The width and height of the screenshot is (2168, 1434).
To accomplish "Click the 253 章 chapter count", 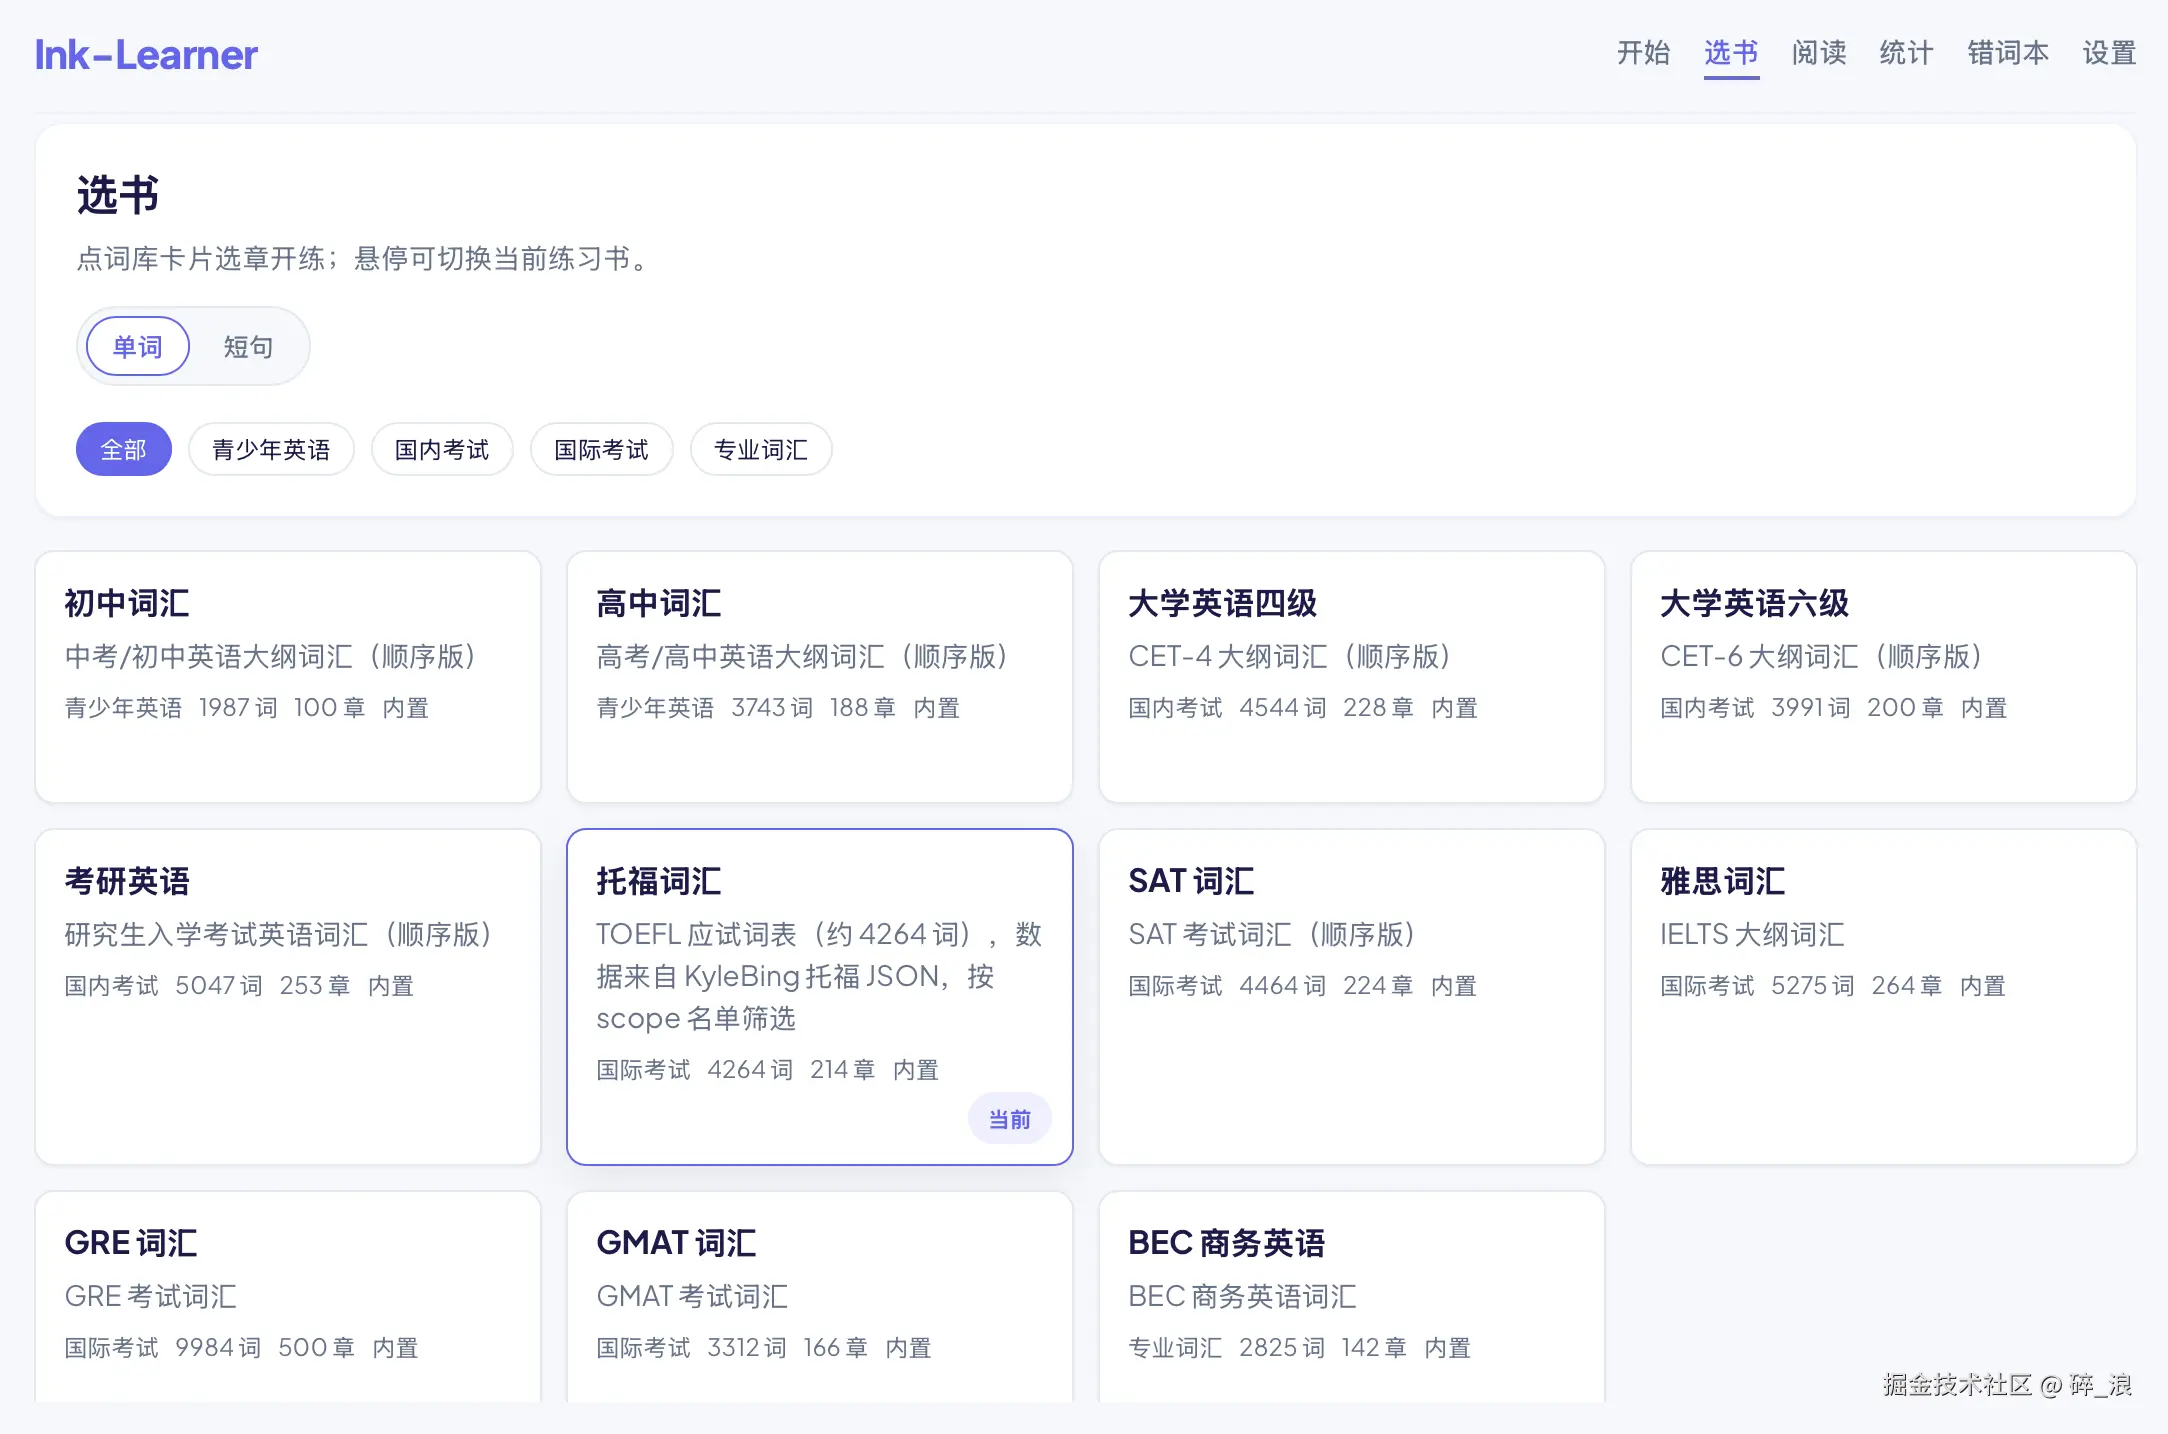I will (315, 985).
